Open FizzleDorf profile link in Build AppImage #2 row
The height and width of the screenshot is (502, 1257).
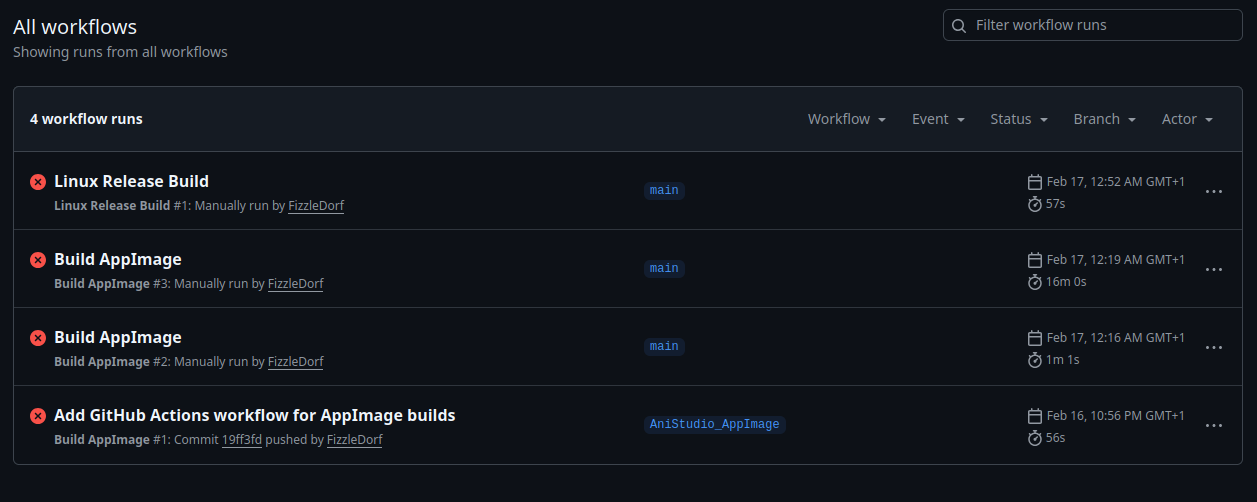(295, 361)
